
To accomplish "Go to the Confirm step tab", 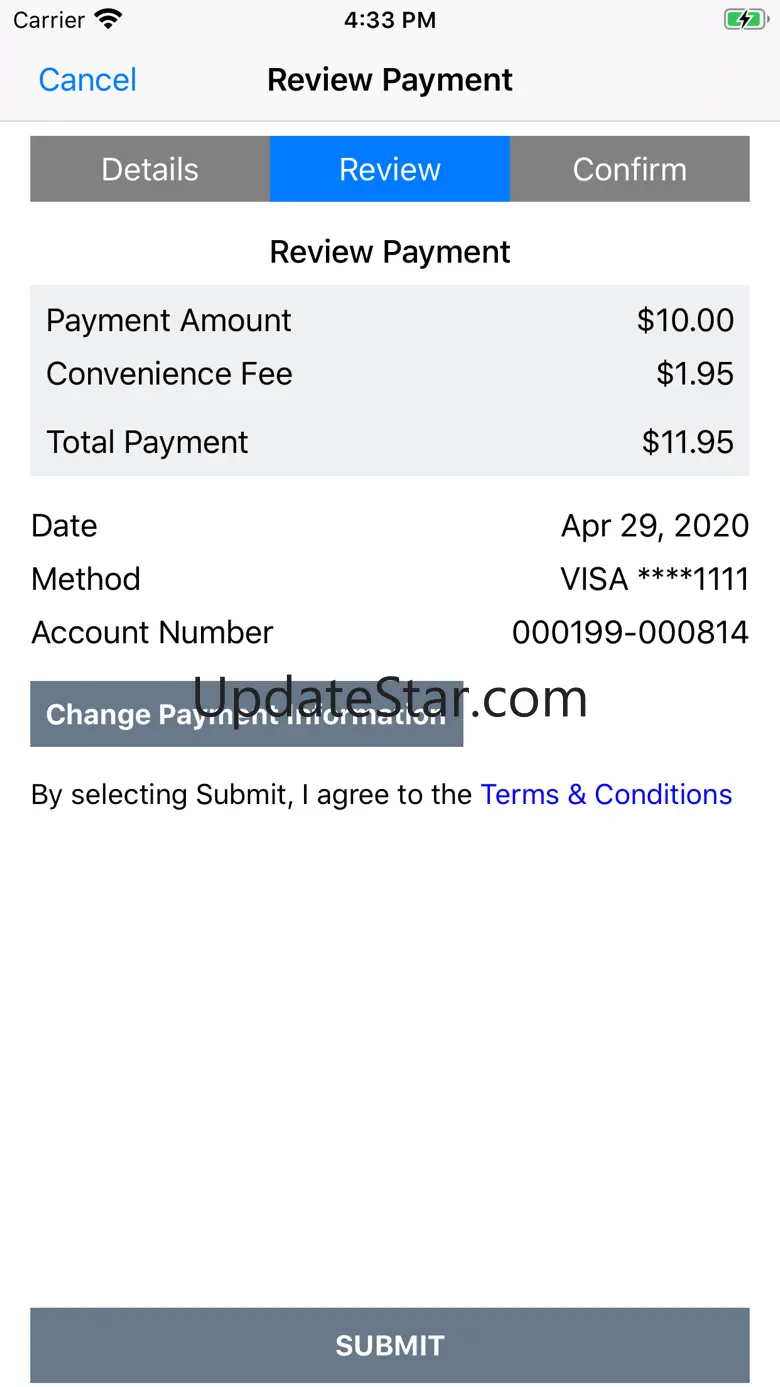I will tap(630, 169).
